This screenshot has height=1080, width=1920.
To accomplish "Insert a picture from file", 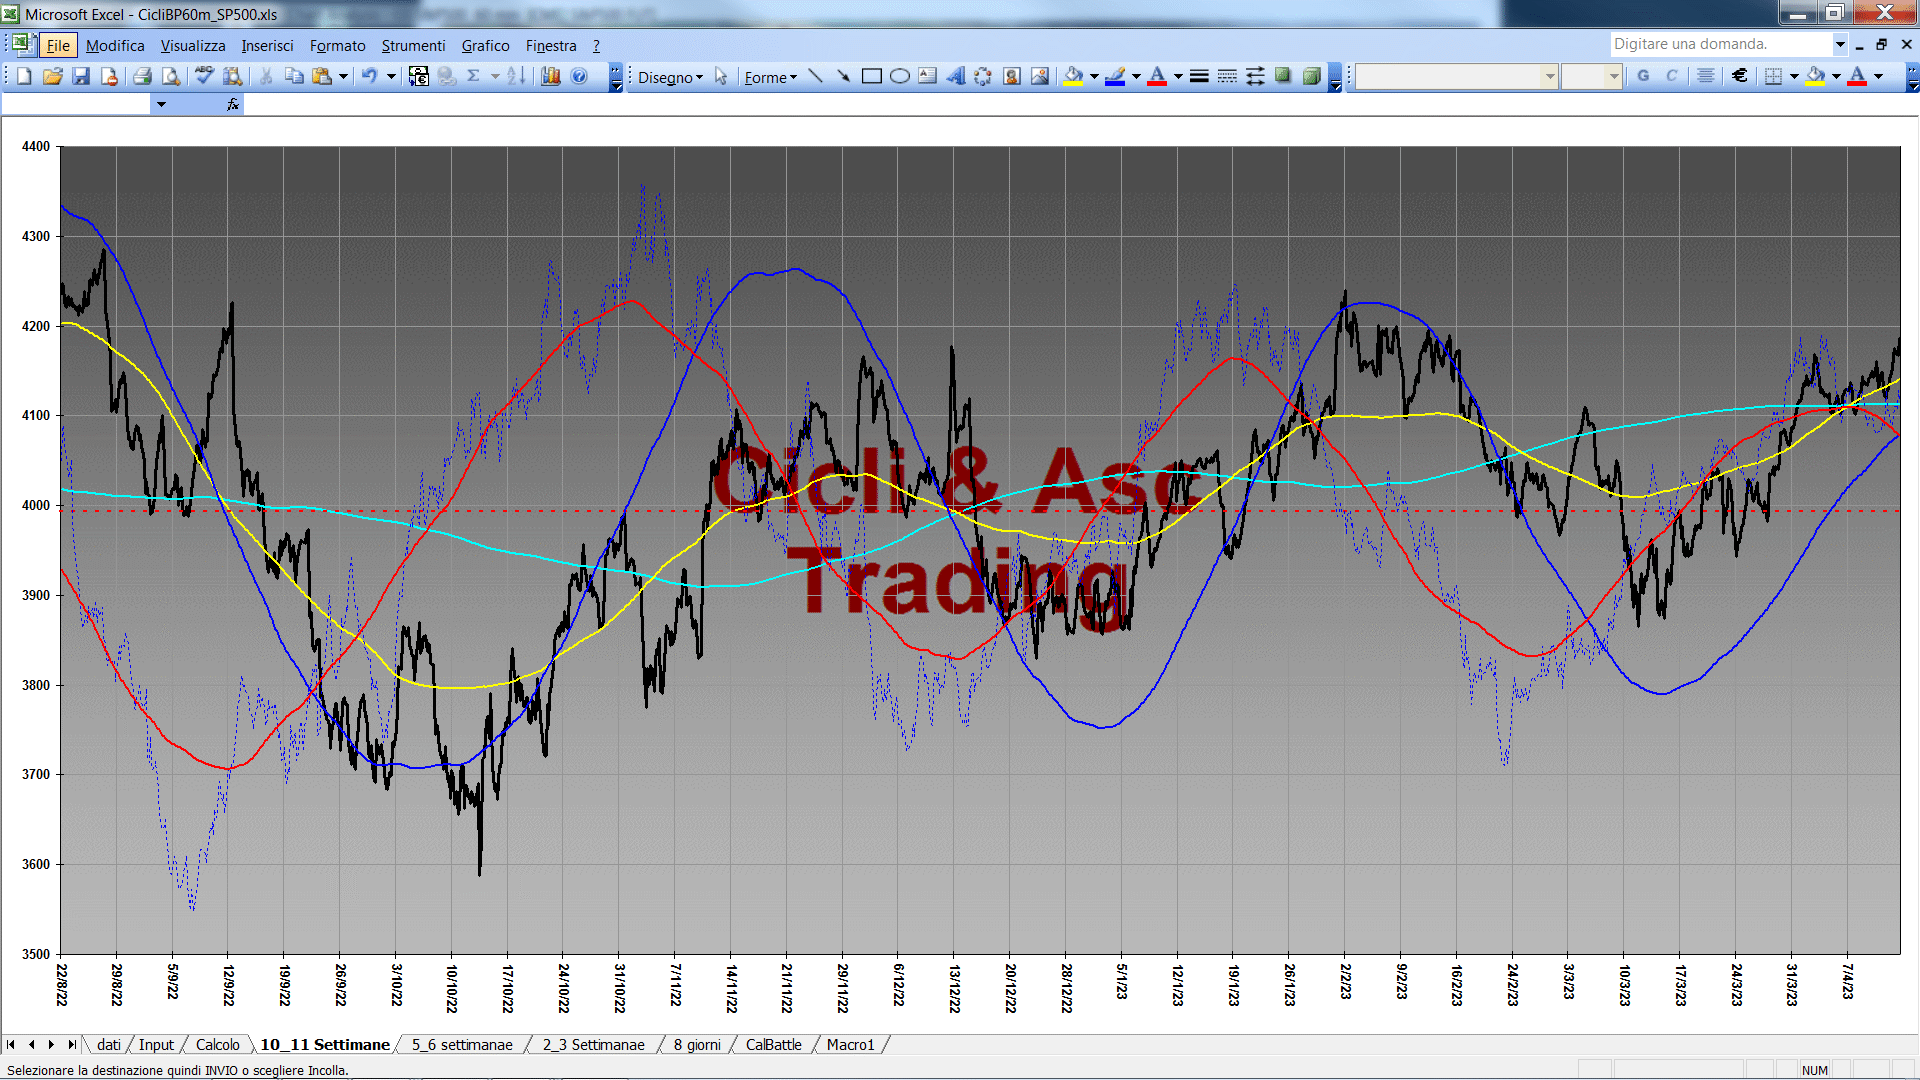I will [1040, 76].
